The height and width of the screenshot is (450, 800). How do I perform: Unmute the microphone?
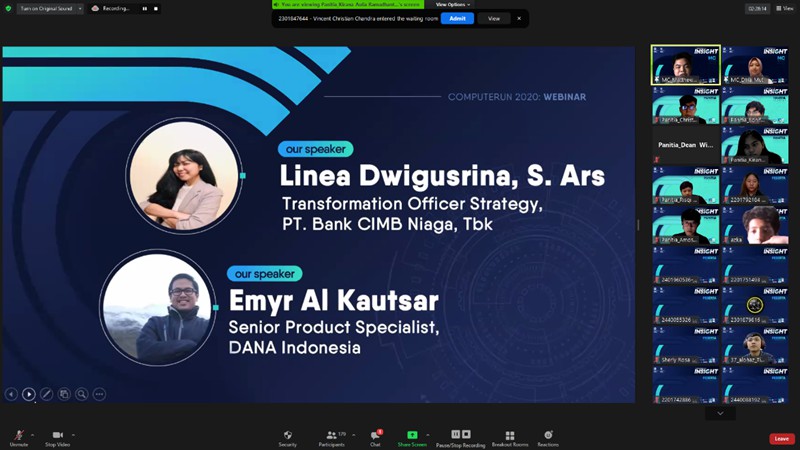[19, 438]
